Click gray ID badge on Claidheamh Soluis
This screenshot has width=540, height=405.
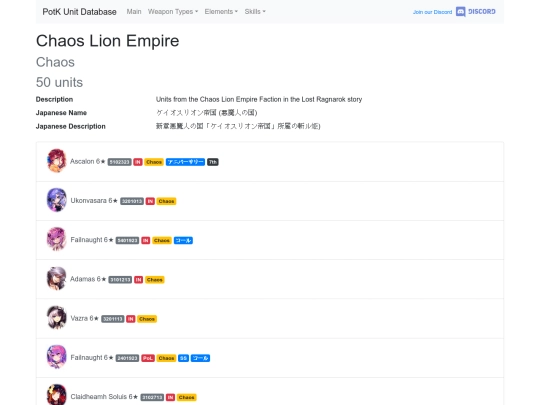pyautogui.click(x=152, y=397)
